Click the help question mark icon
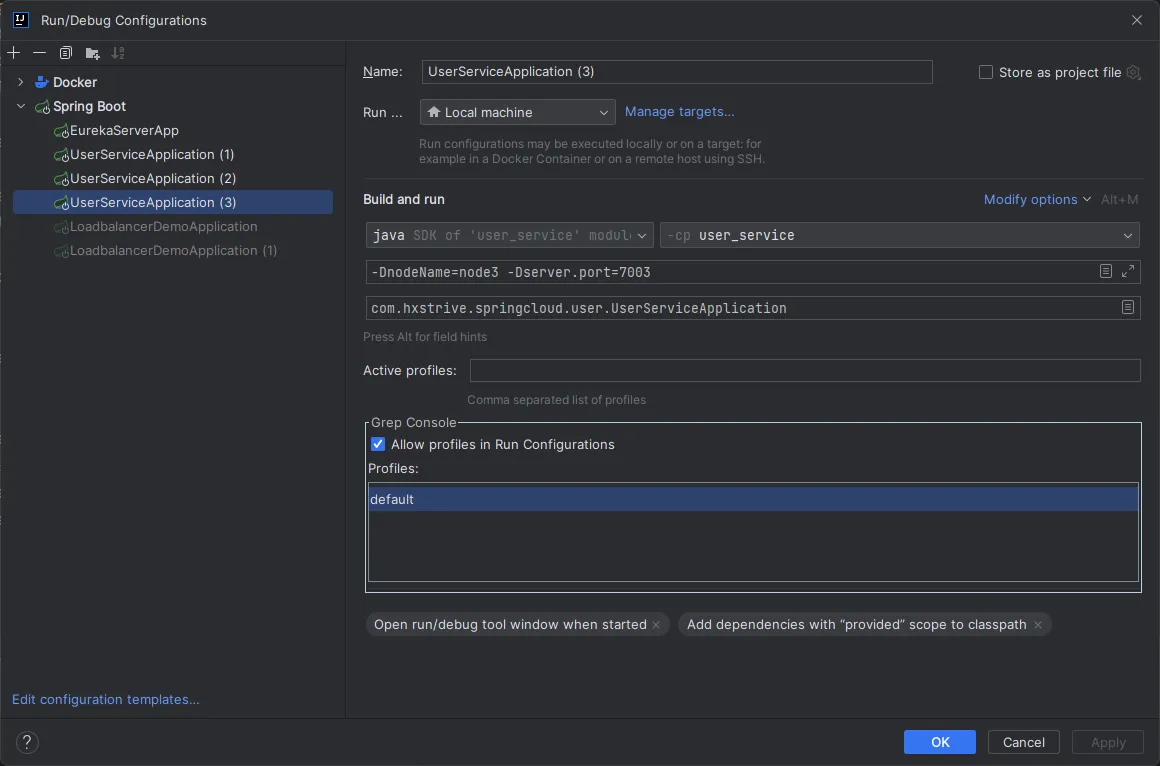This screenshot has width=1160, height=766. pos(28,742)
